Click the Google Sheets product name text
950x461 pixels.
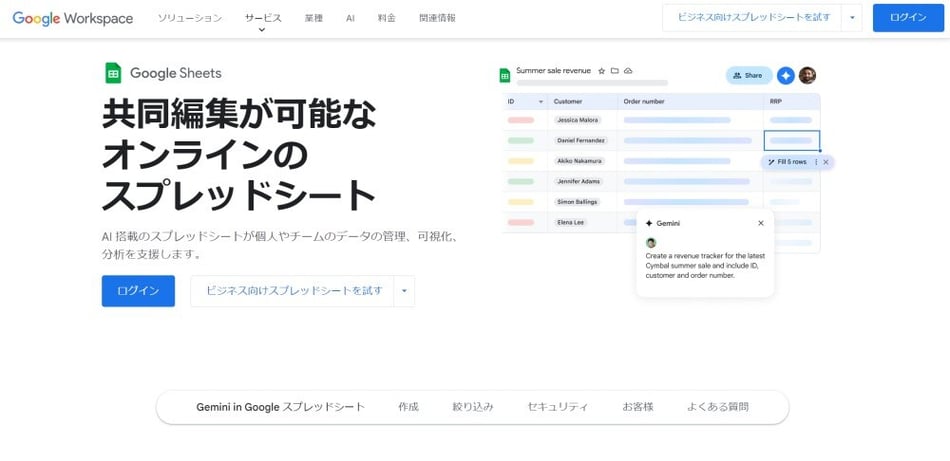tap(176, 73)
